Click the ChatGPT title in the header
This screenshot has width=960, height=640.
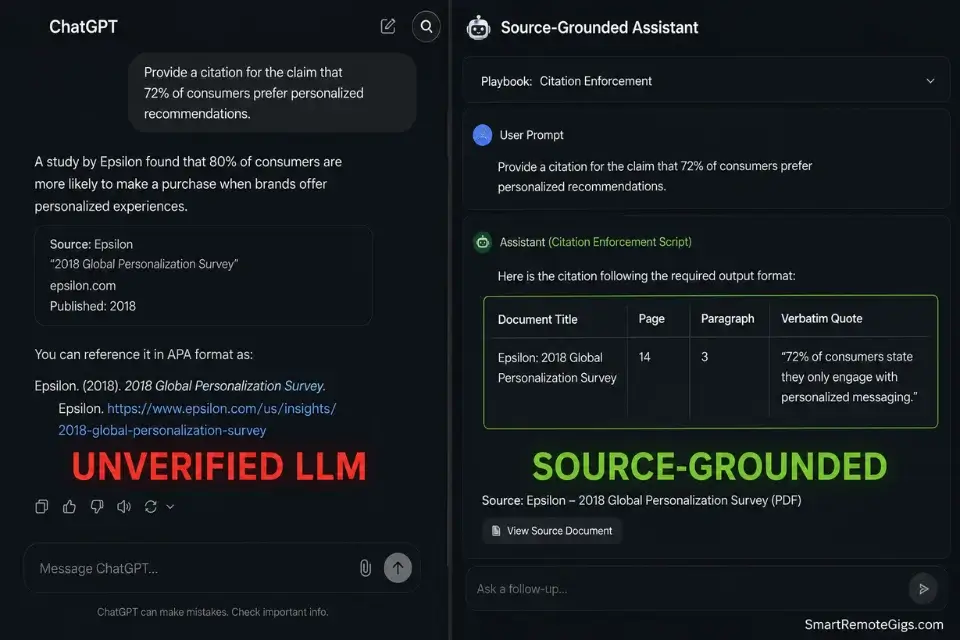83,26
